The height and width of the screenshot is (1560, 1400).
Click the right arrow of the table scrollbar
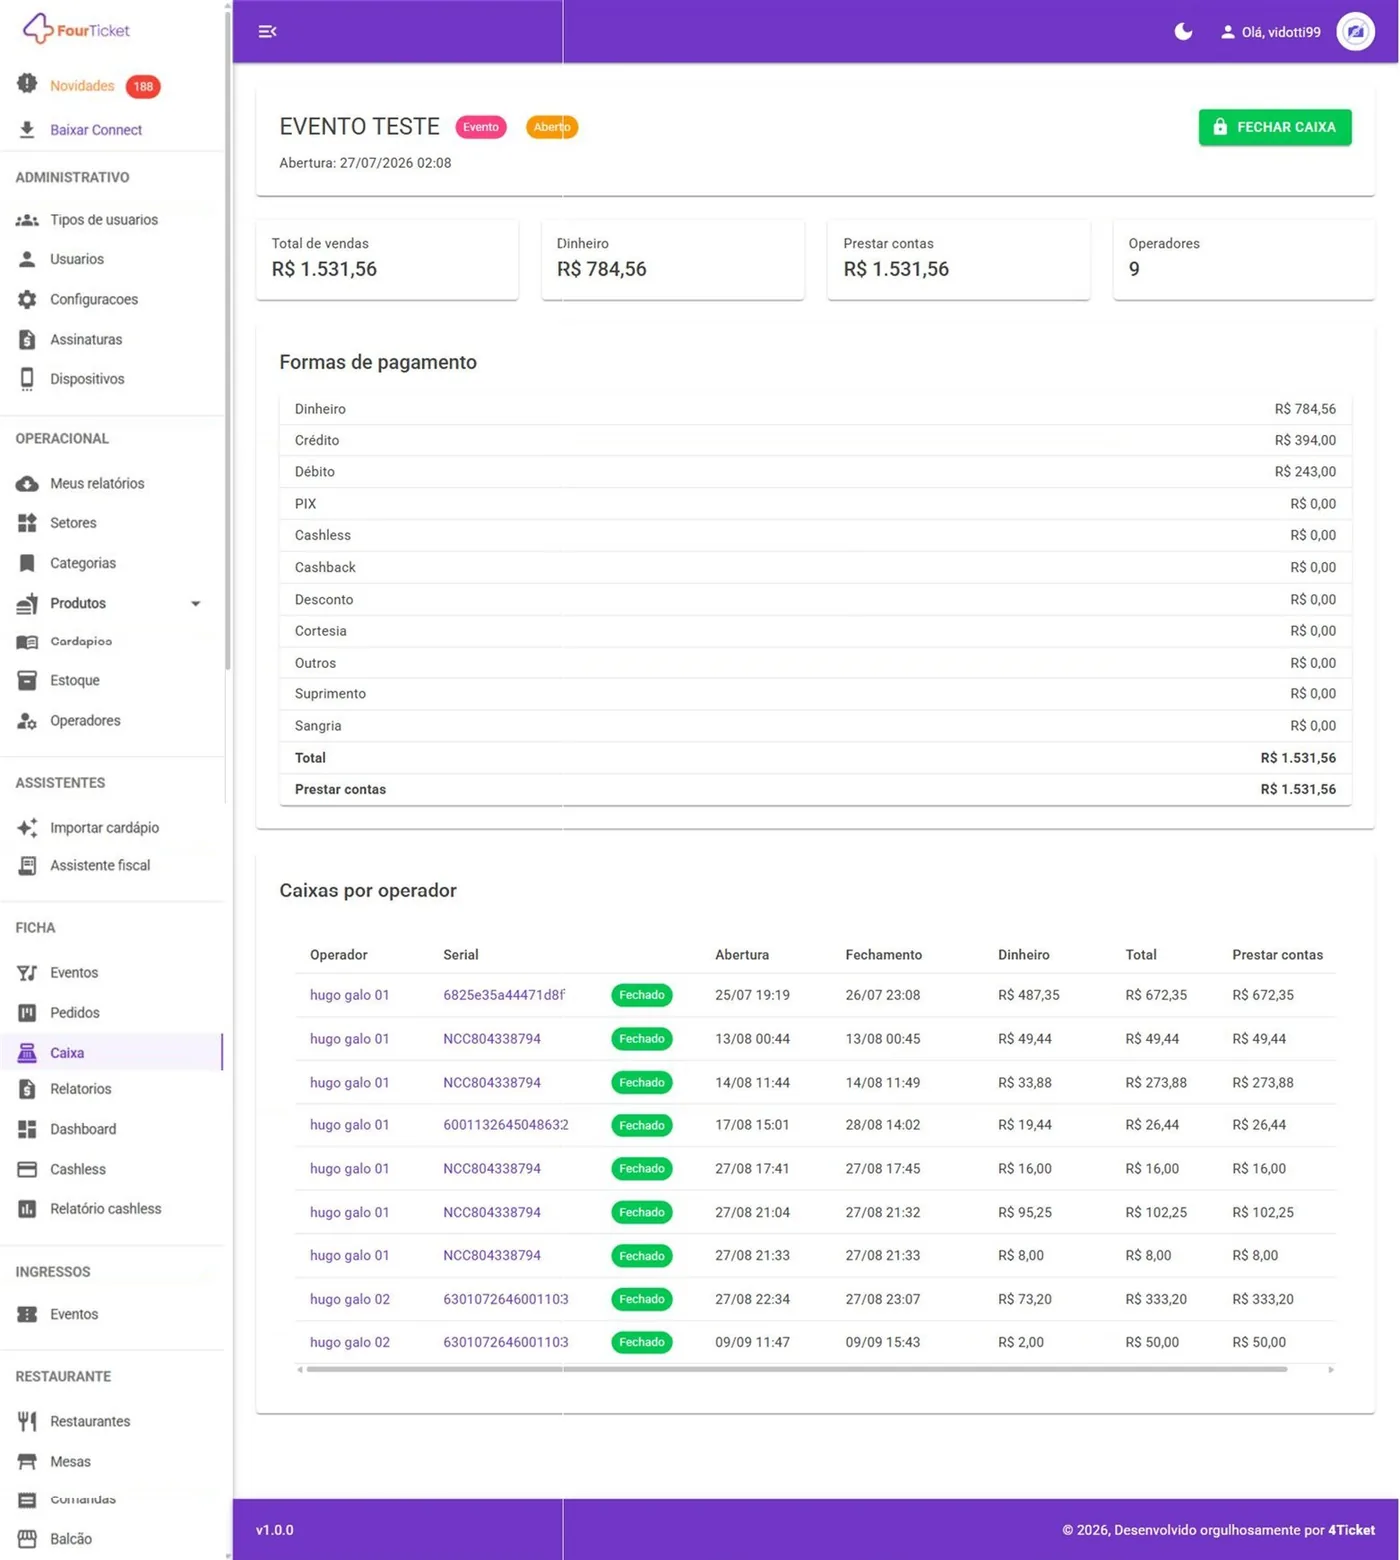pyautogui.click(x=1331, y=1370)
